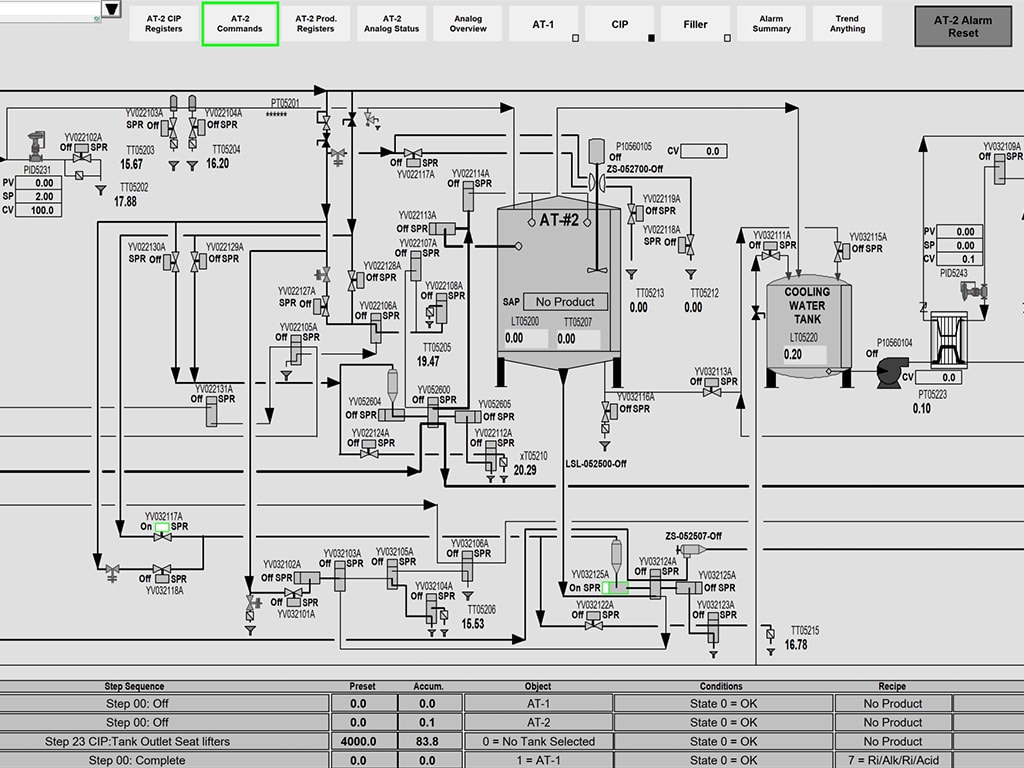Click valve YV022124A symbol
The height and width of the screenshot is (768, 1024).
click(369, 449)
